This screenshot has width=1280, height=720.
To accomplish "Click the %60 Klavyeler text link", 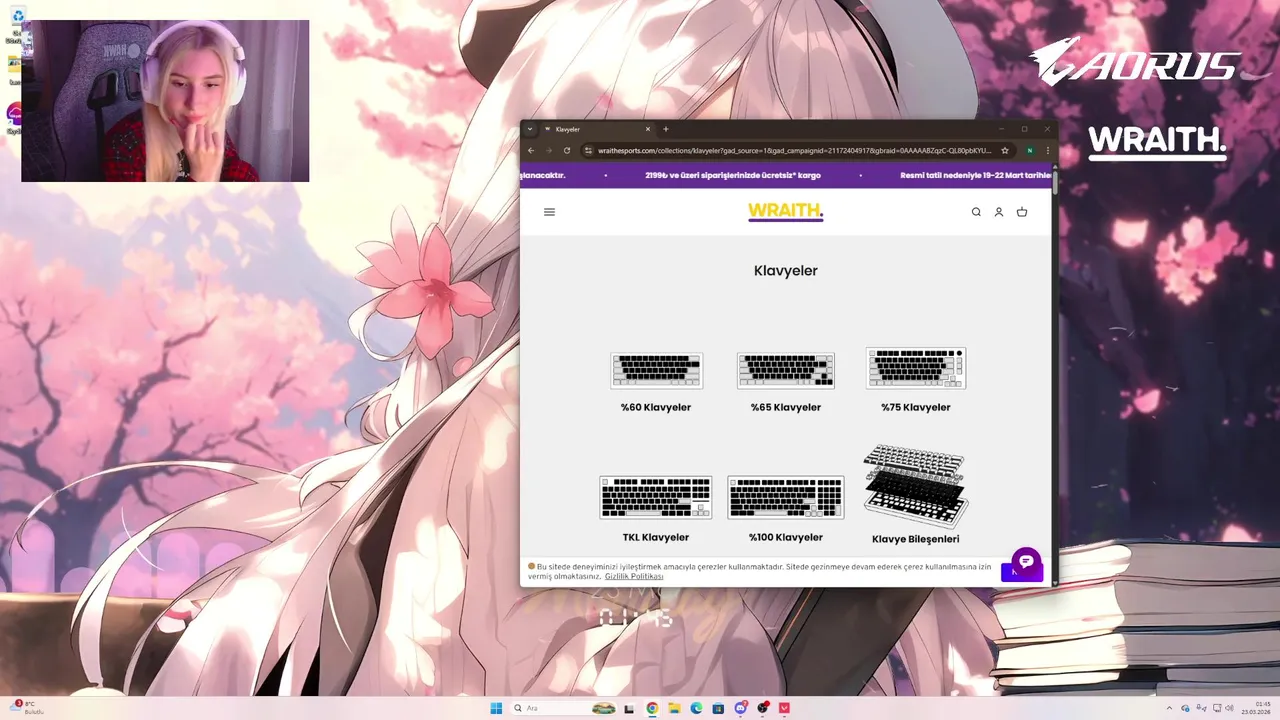I will (x=656, y=408).
